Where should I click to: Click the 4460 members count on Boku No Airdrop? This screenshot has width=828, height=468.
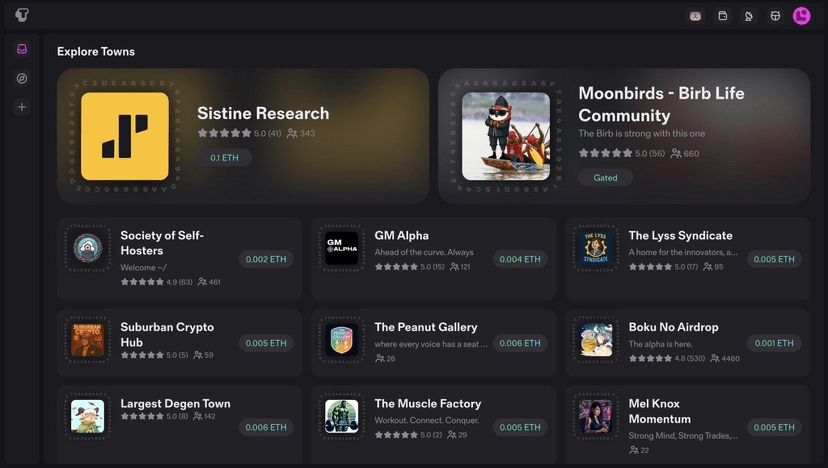pyautogui.click(x=725, y=358)
